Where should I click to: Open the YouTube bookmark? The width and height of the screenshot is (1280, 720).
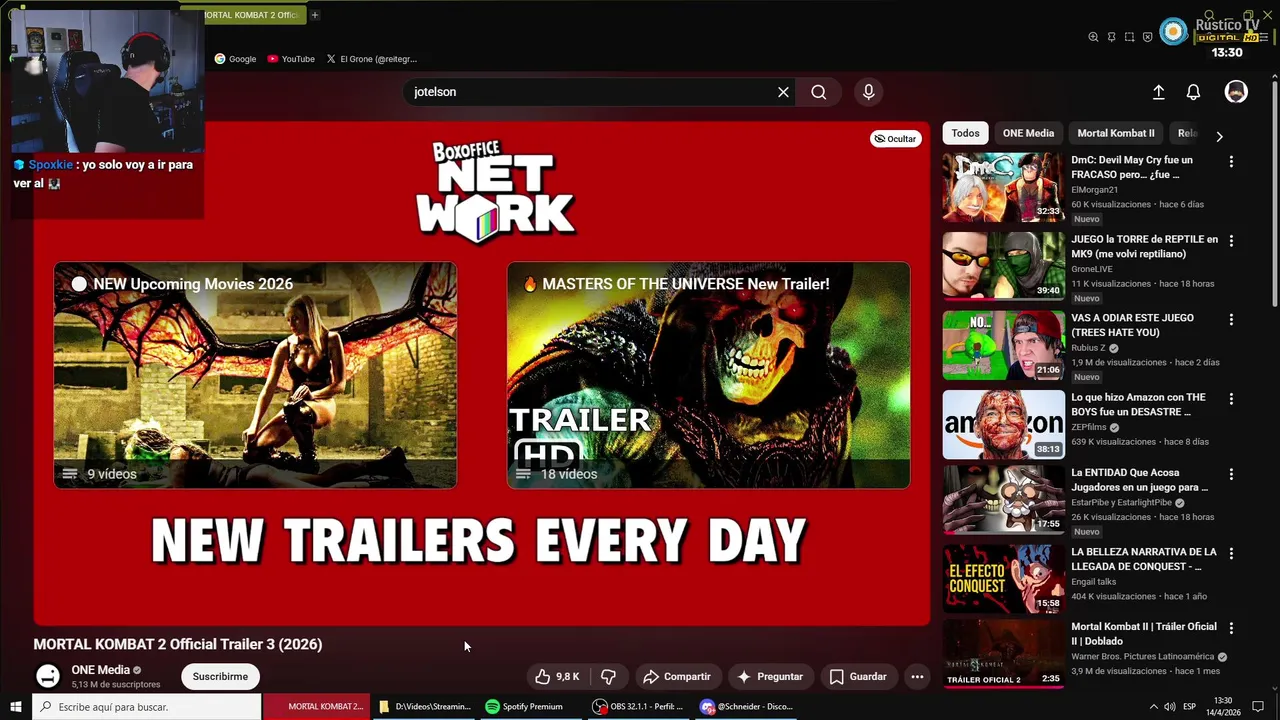pyautogui.click(x=290, y=59)
